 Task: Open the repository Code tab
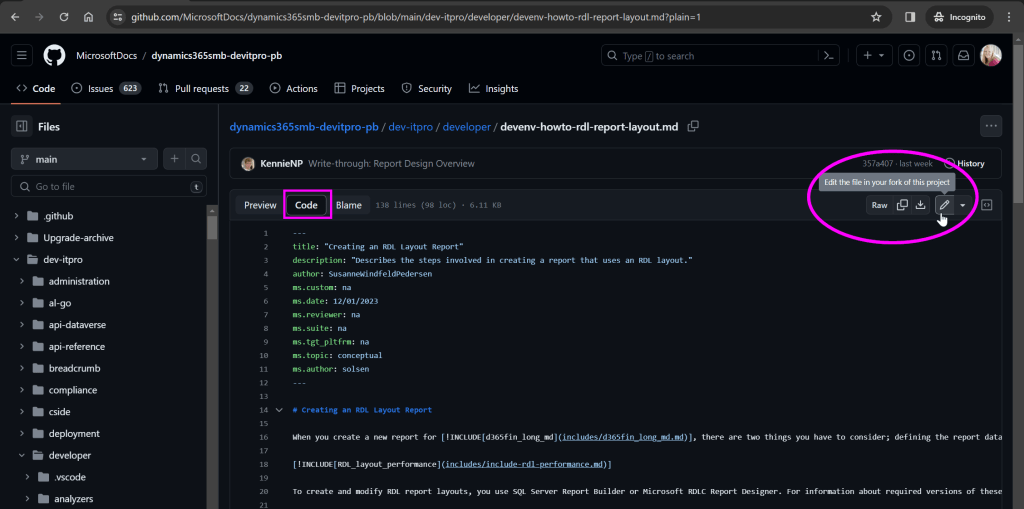click(x=35, y=88)
